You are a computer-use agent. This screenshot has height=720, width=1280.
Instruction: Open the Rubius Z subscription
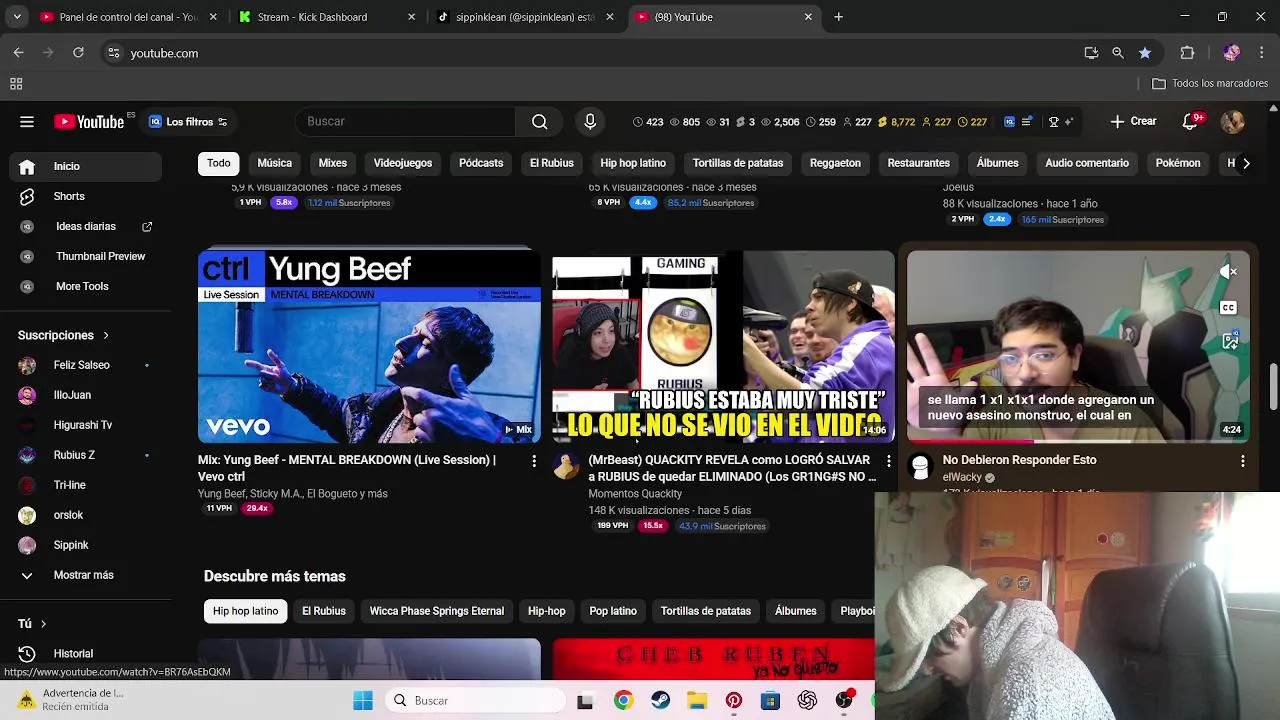click(x=87, y=455)
